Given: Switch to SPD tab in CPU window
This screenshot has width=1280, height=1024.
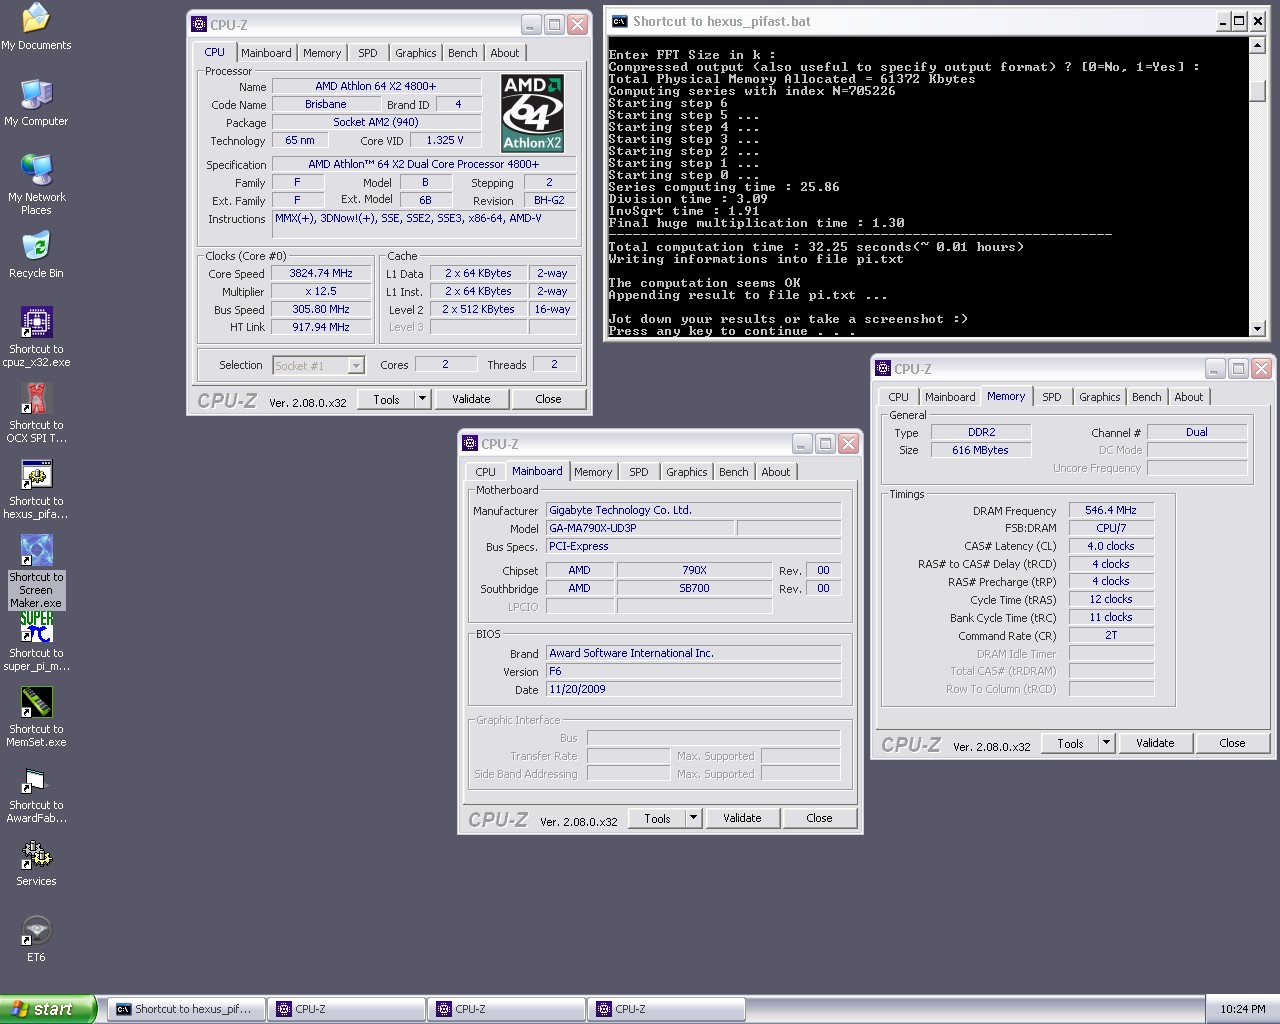Looking at the screenshot, I should click(x=368, y=53).
